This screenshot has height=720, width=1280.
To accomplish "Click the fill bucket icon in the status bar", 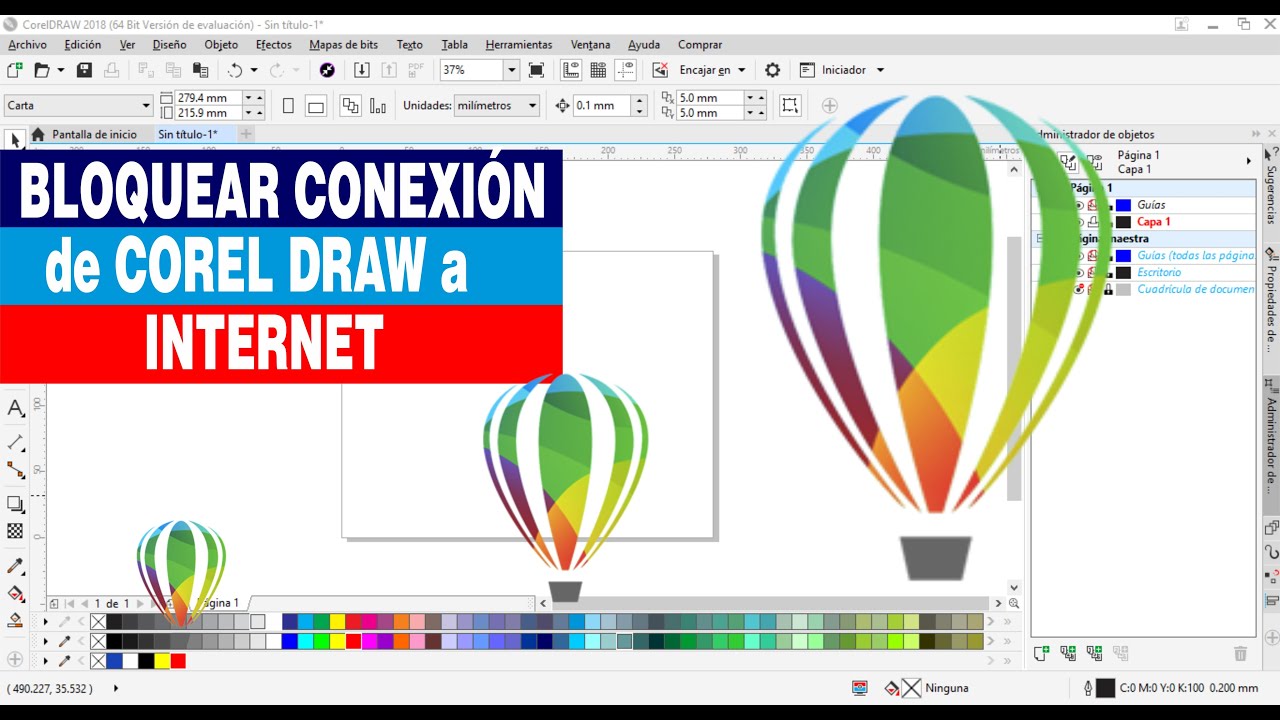I will (x=892, y=688).
